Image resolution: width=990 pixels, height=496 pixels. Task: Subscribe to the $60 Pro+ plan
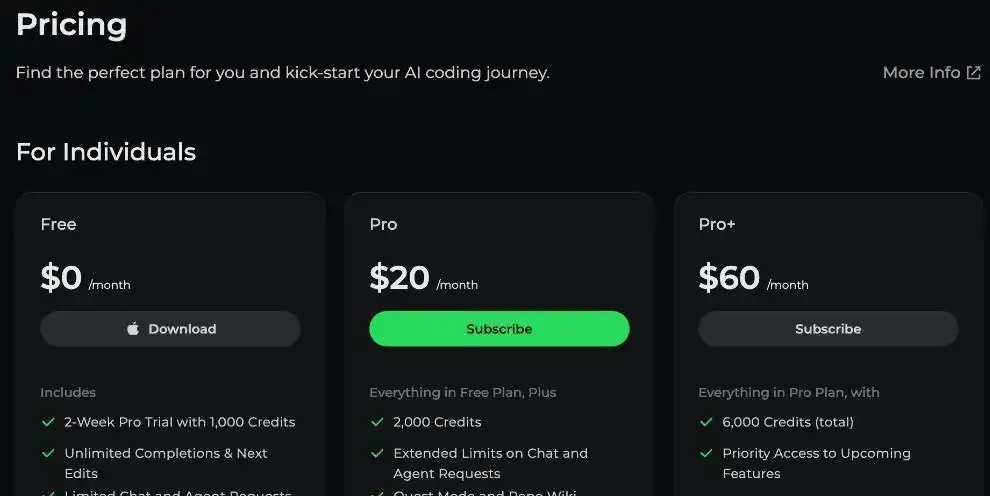pyautogui.click(x=827, y=329)
